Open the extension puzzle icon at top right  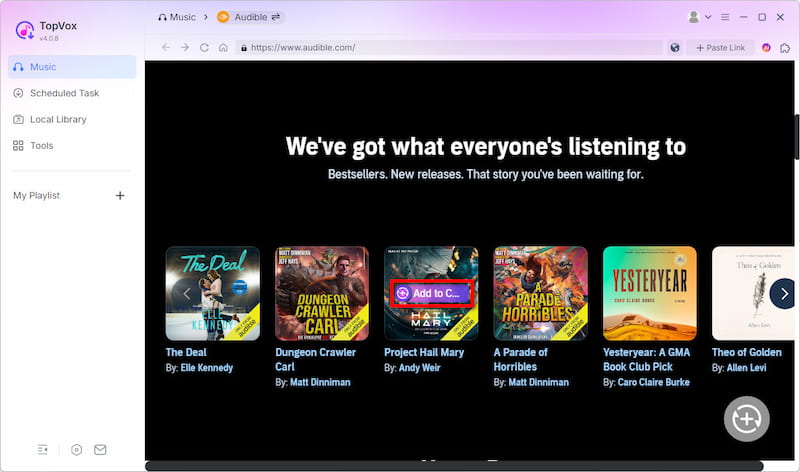(785, 47)
